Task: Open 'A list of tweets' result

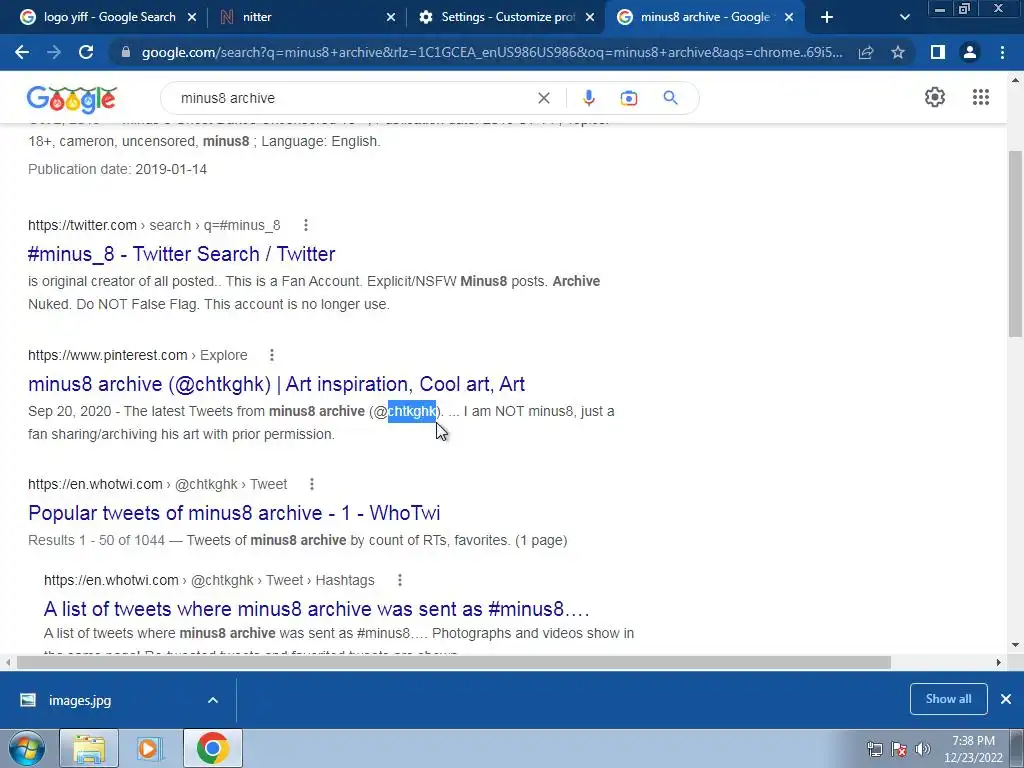Action: click(x=317, y=609)
